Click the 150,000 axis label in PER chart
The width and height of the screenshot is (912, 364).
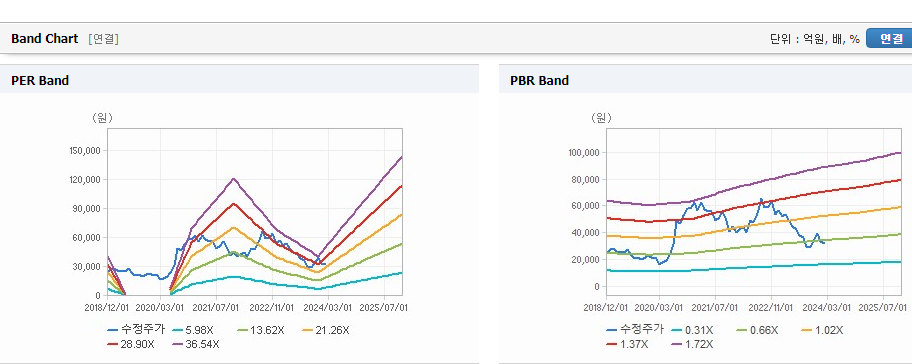(86, 151)
